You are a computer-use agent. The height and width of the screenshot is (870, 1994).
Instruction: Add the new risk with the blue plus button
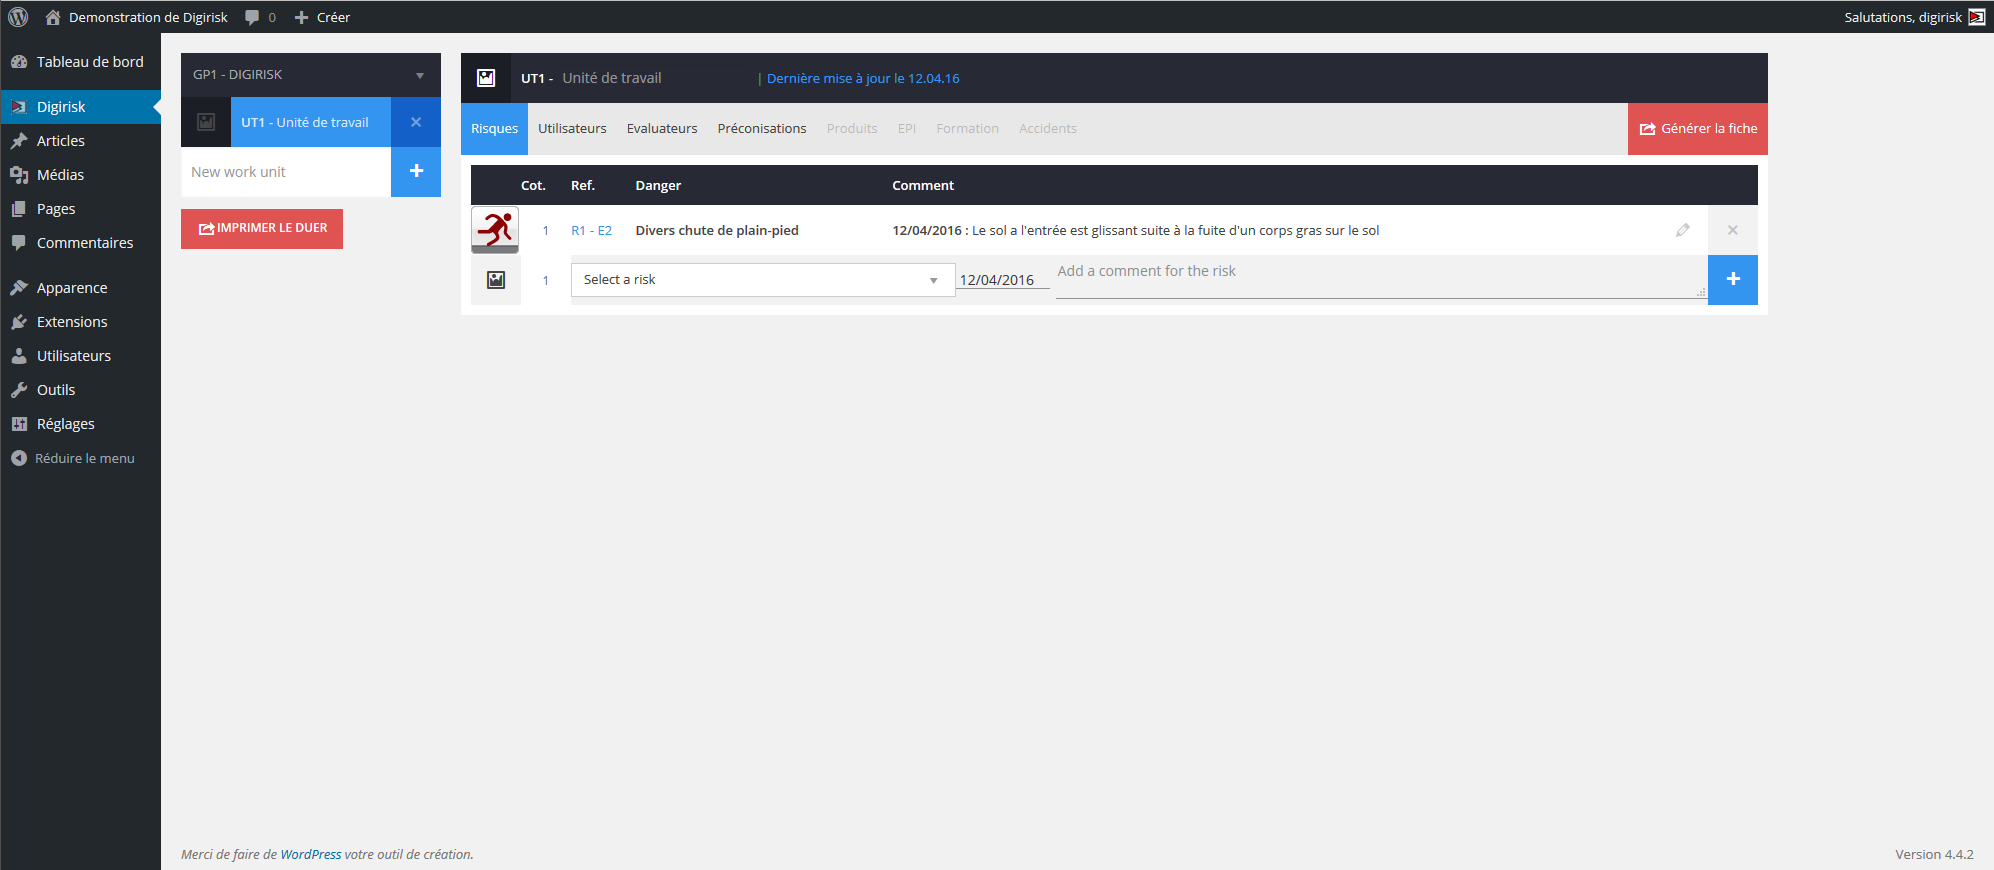pyautogui.click(x=1733, y=280)
